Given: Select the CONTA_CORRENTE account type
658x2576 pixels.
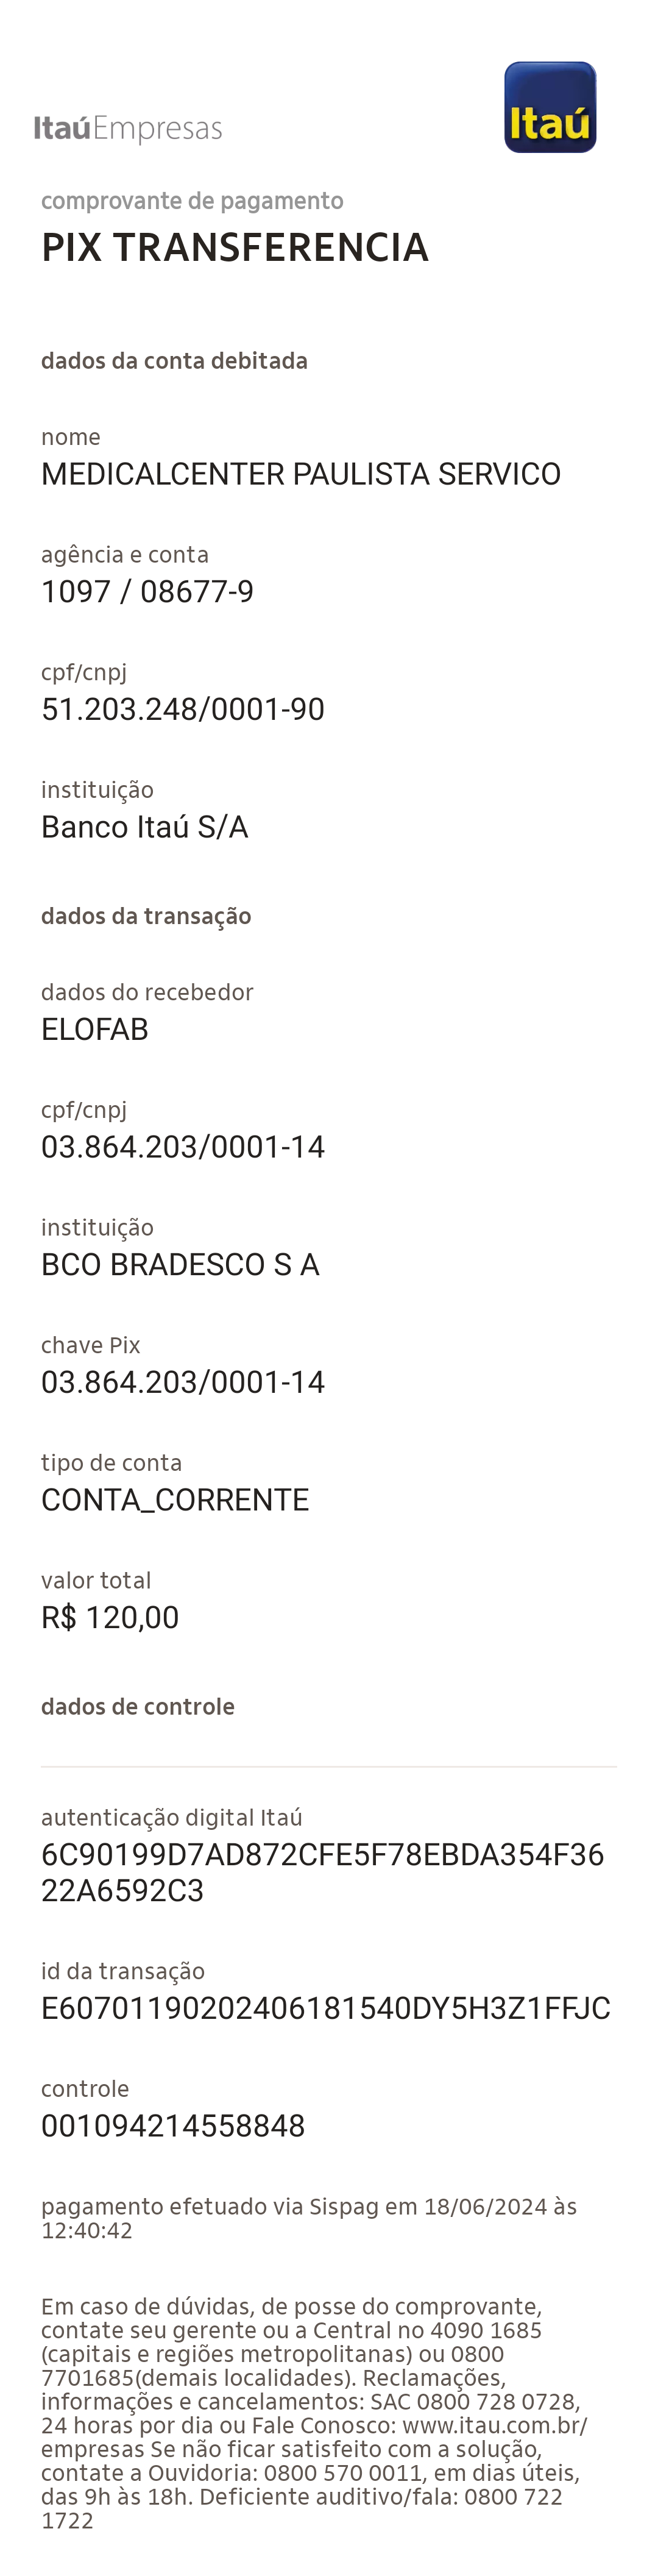Looking at the screenshot, I should click(175, 1500).
